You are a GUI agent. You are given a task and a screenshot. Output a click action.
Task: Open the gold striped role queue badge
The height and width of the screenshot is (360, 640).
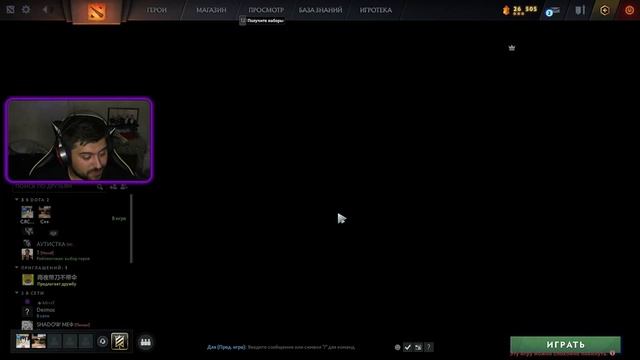pos(120,341)
